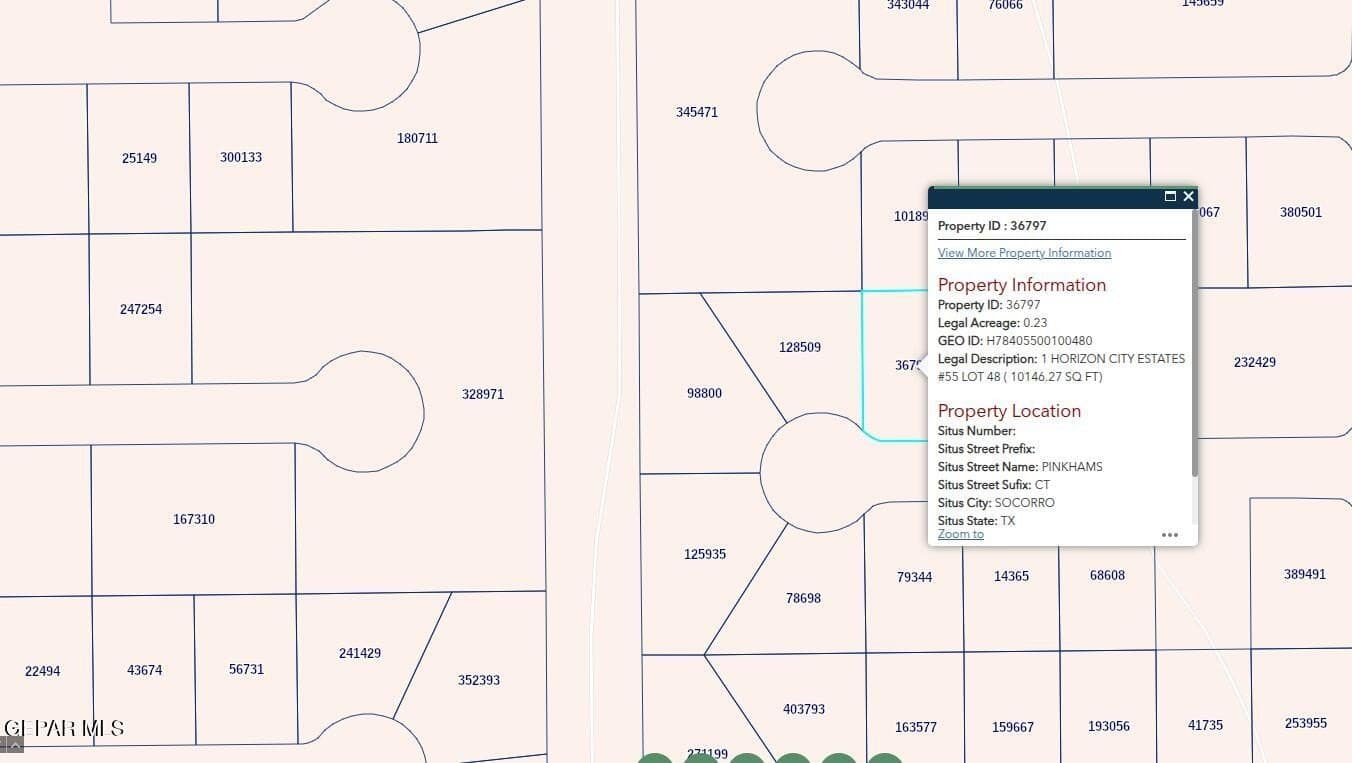Click parcel 180711 in the upper left
The image size is (1352, 763).
click(x=416, y=138)
